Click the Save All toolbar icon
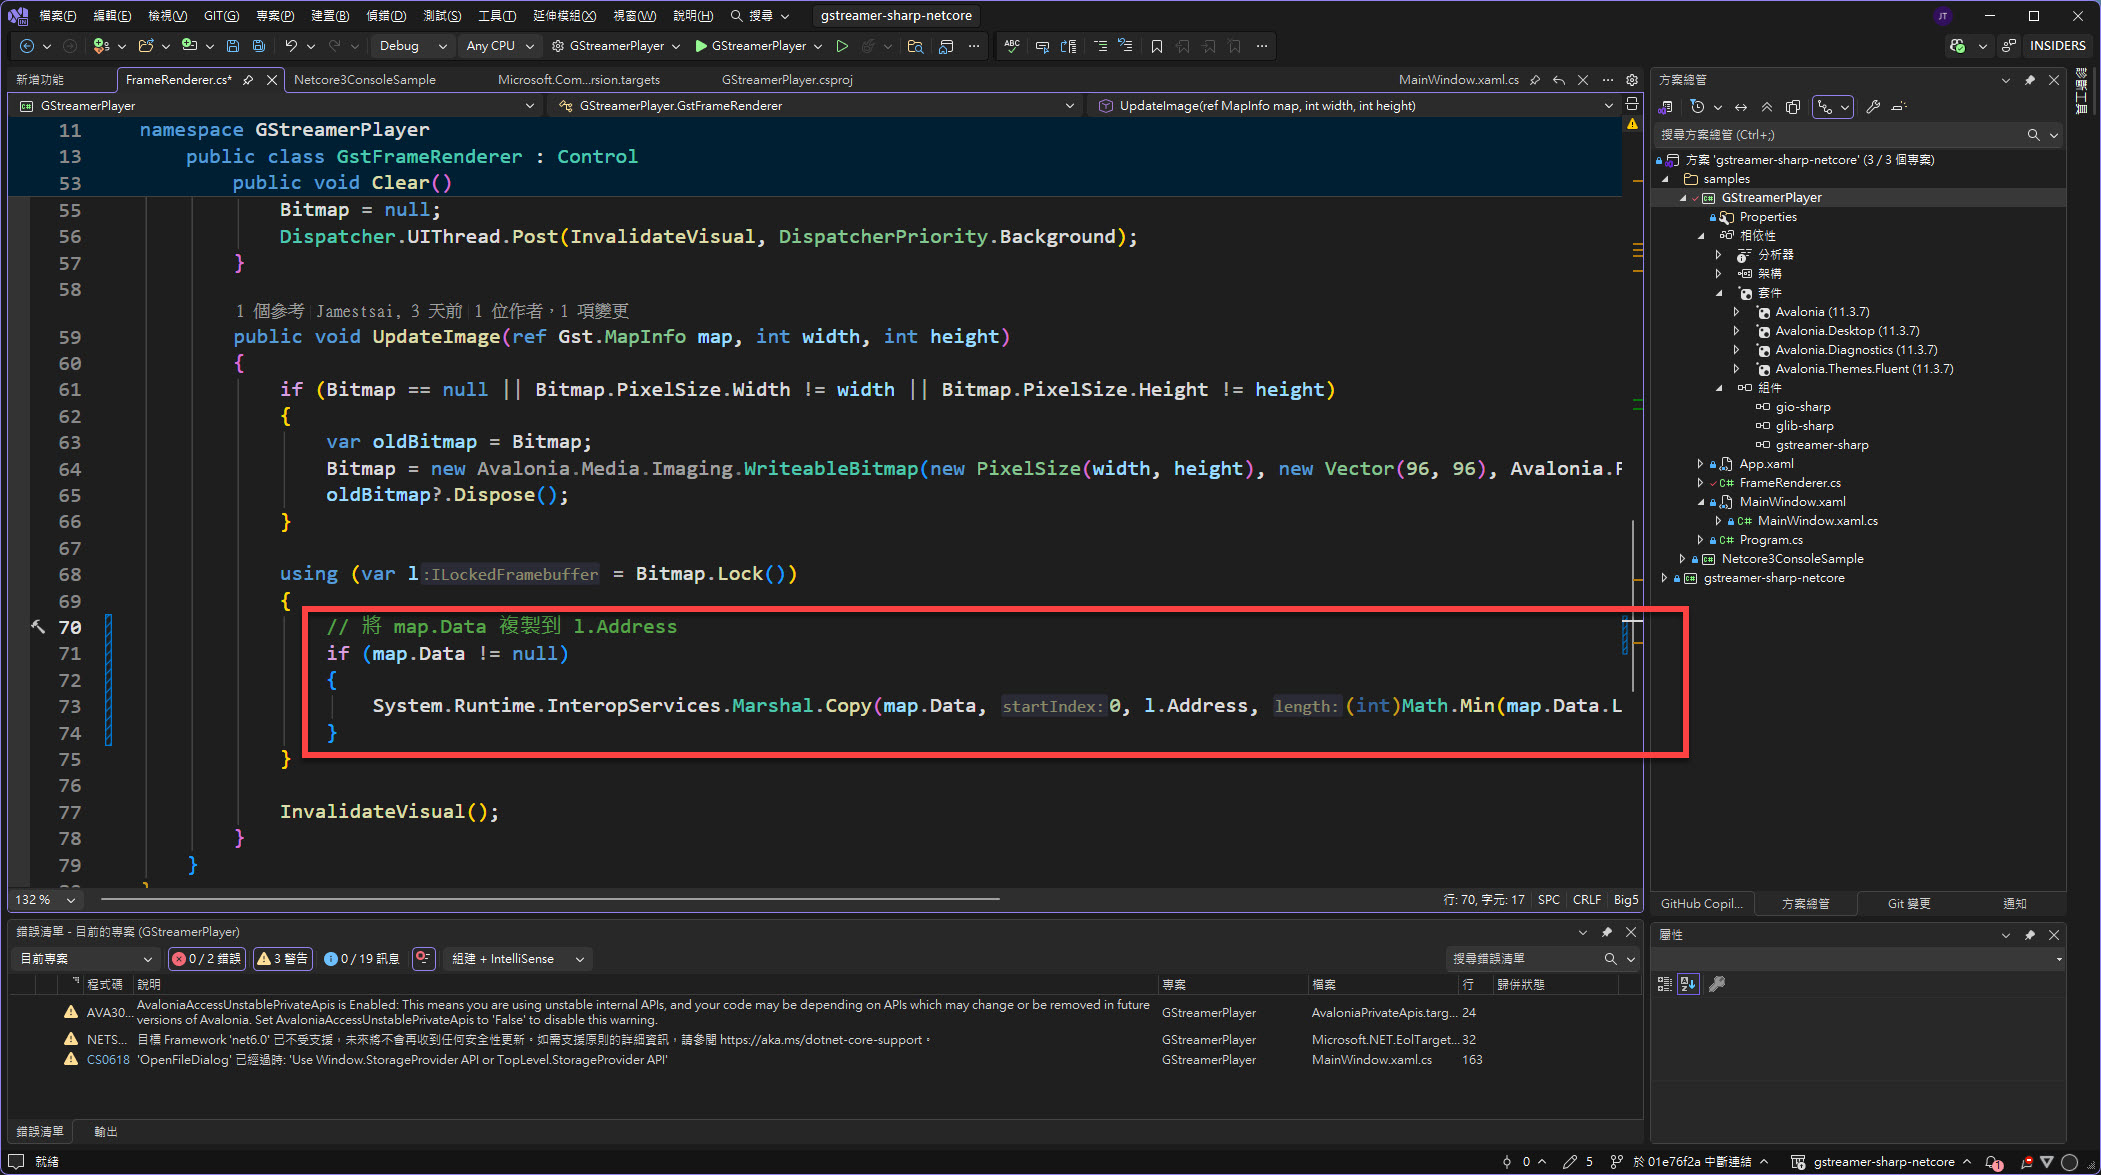 (259, 46)
